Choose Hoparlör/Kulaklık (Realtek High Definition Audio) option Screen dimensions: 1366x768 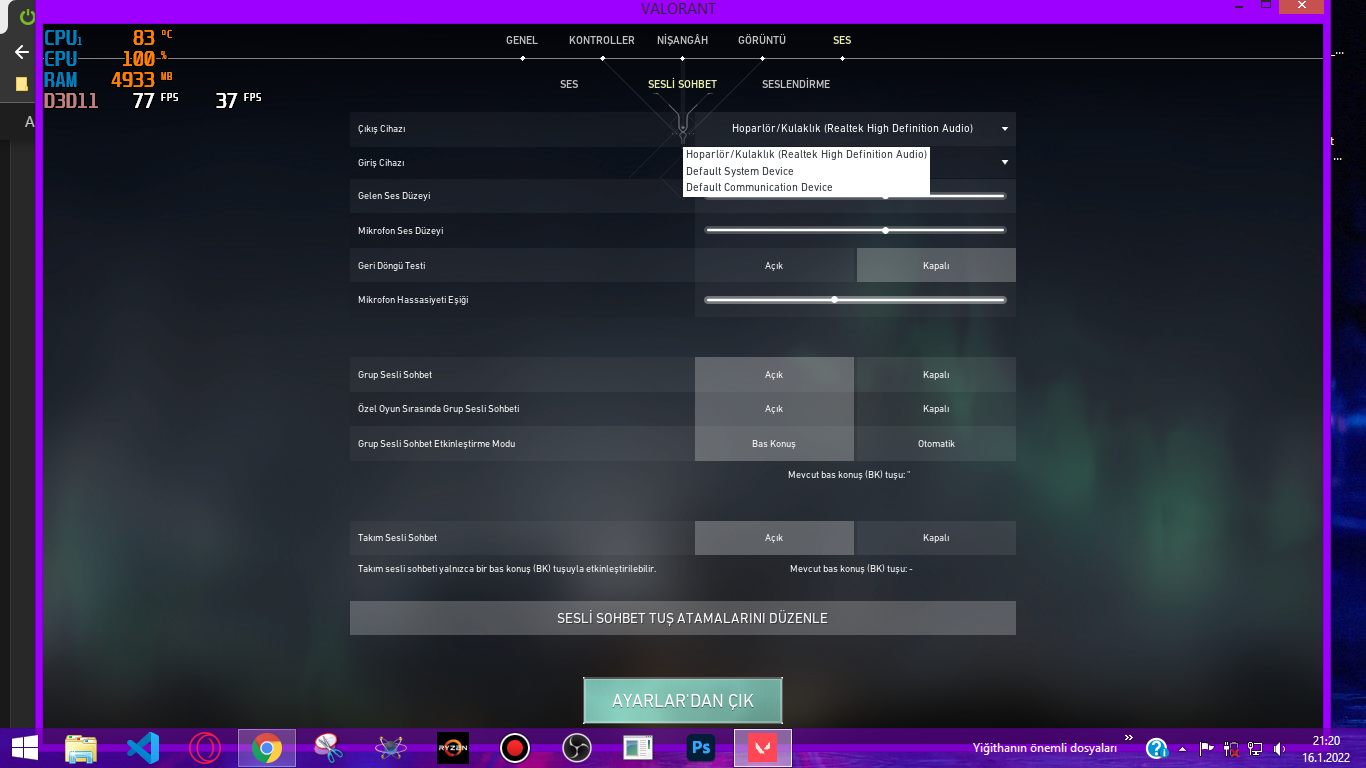click(806, 155)
